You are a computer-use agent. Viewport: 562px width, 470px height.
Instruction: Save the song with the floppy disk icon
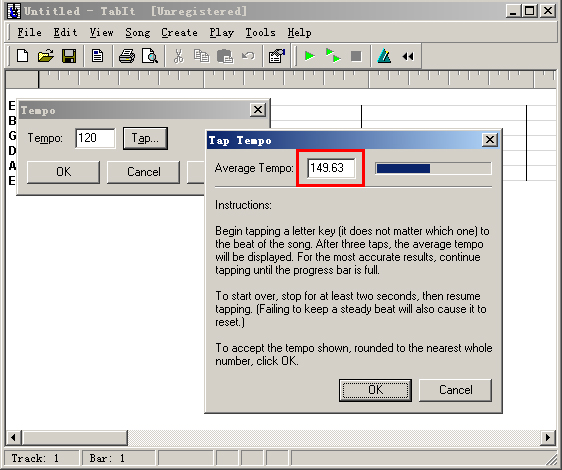pyautogui.click(x=69, y=56)
